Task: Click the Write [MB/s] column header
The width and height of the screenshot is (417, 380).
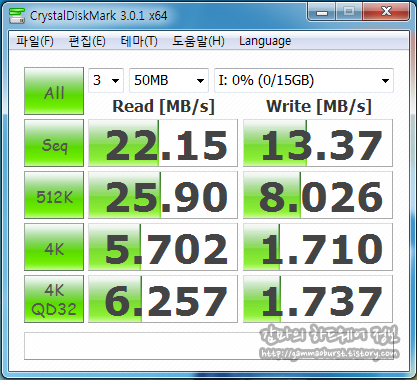Action: (x=319, y=107)
